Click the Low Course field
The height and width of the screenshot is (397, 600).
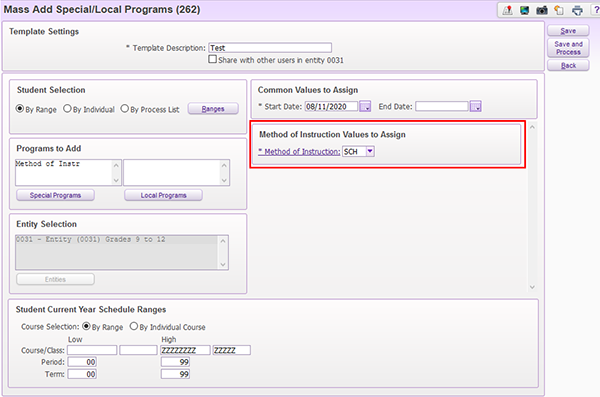coord(92,350)
